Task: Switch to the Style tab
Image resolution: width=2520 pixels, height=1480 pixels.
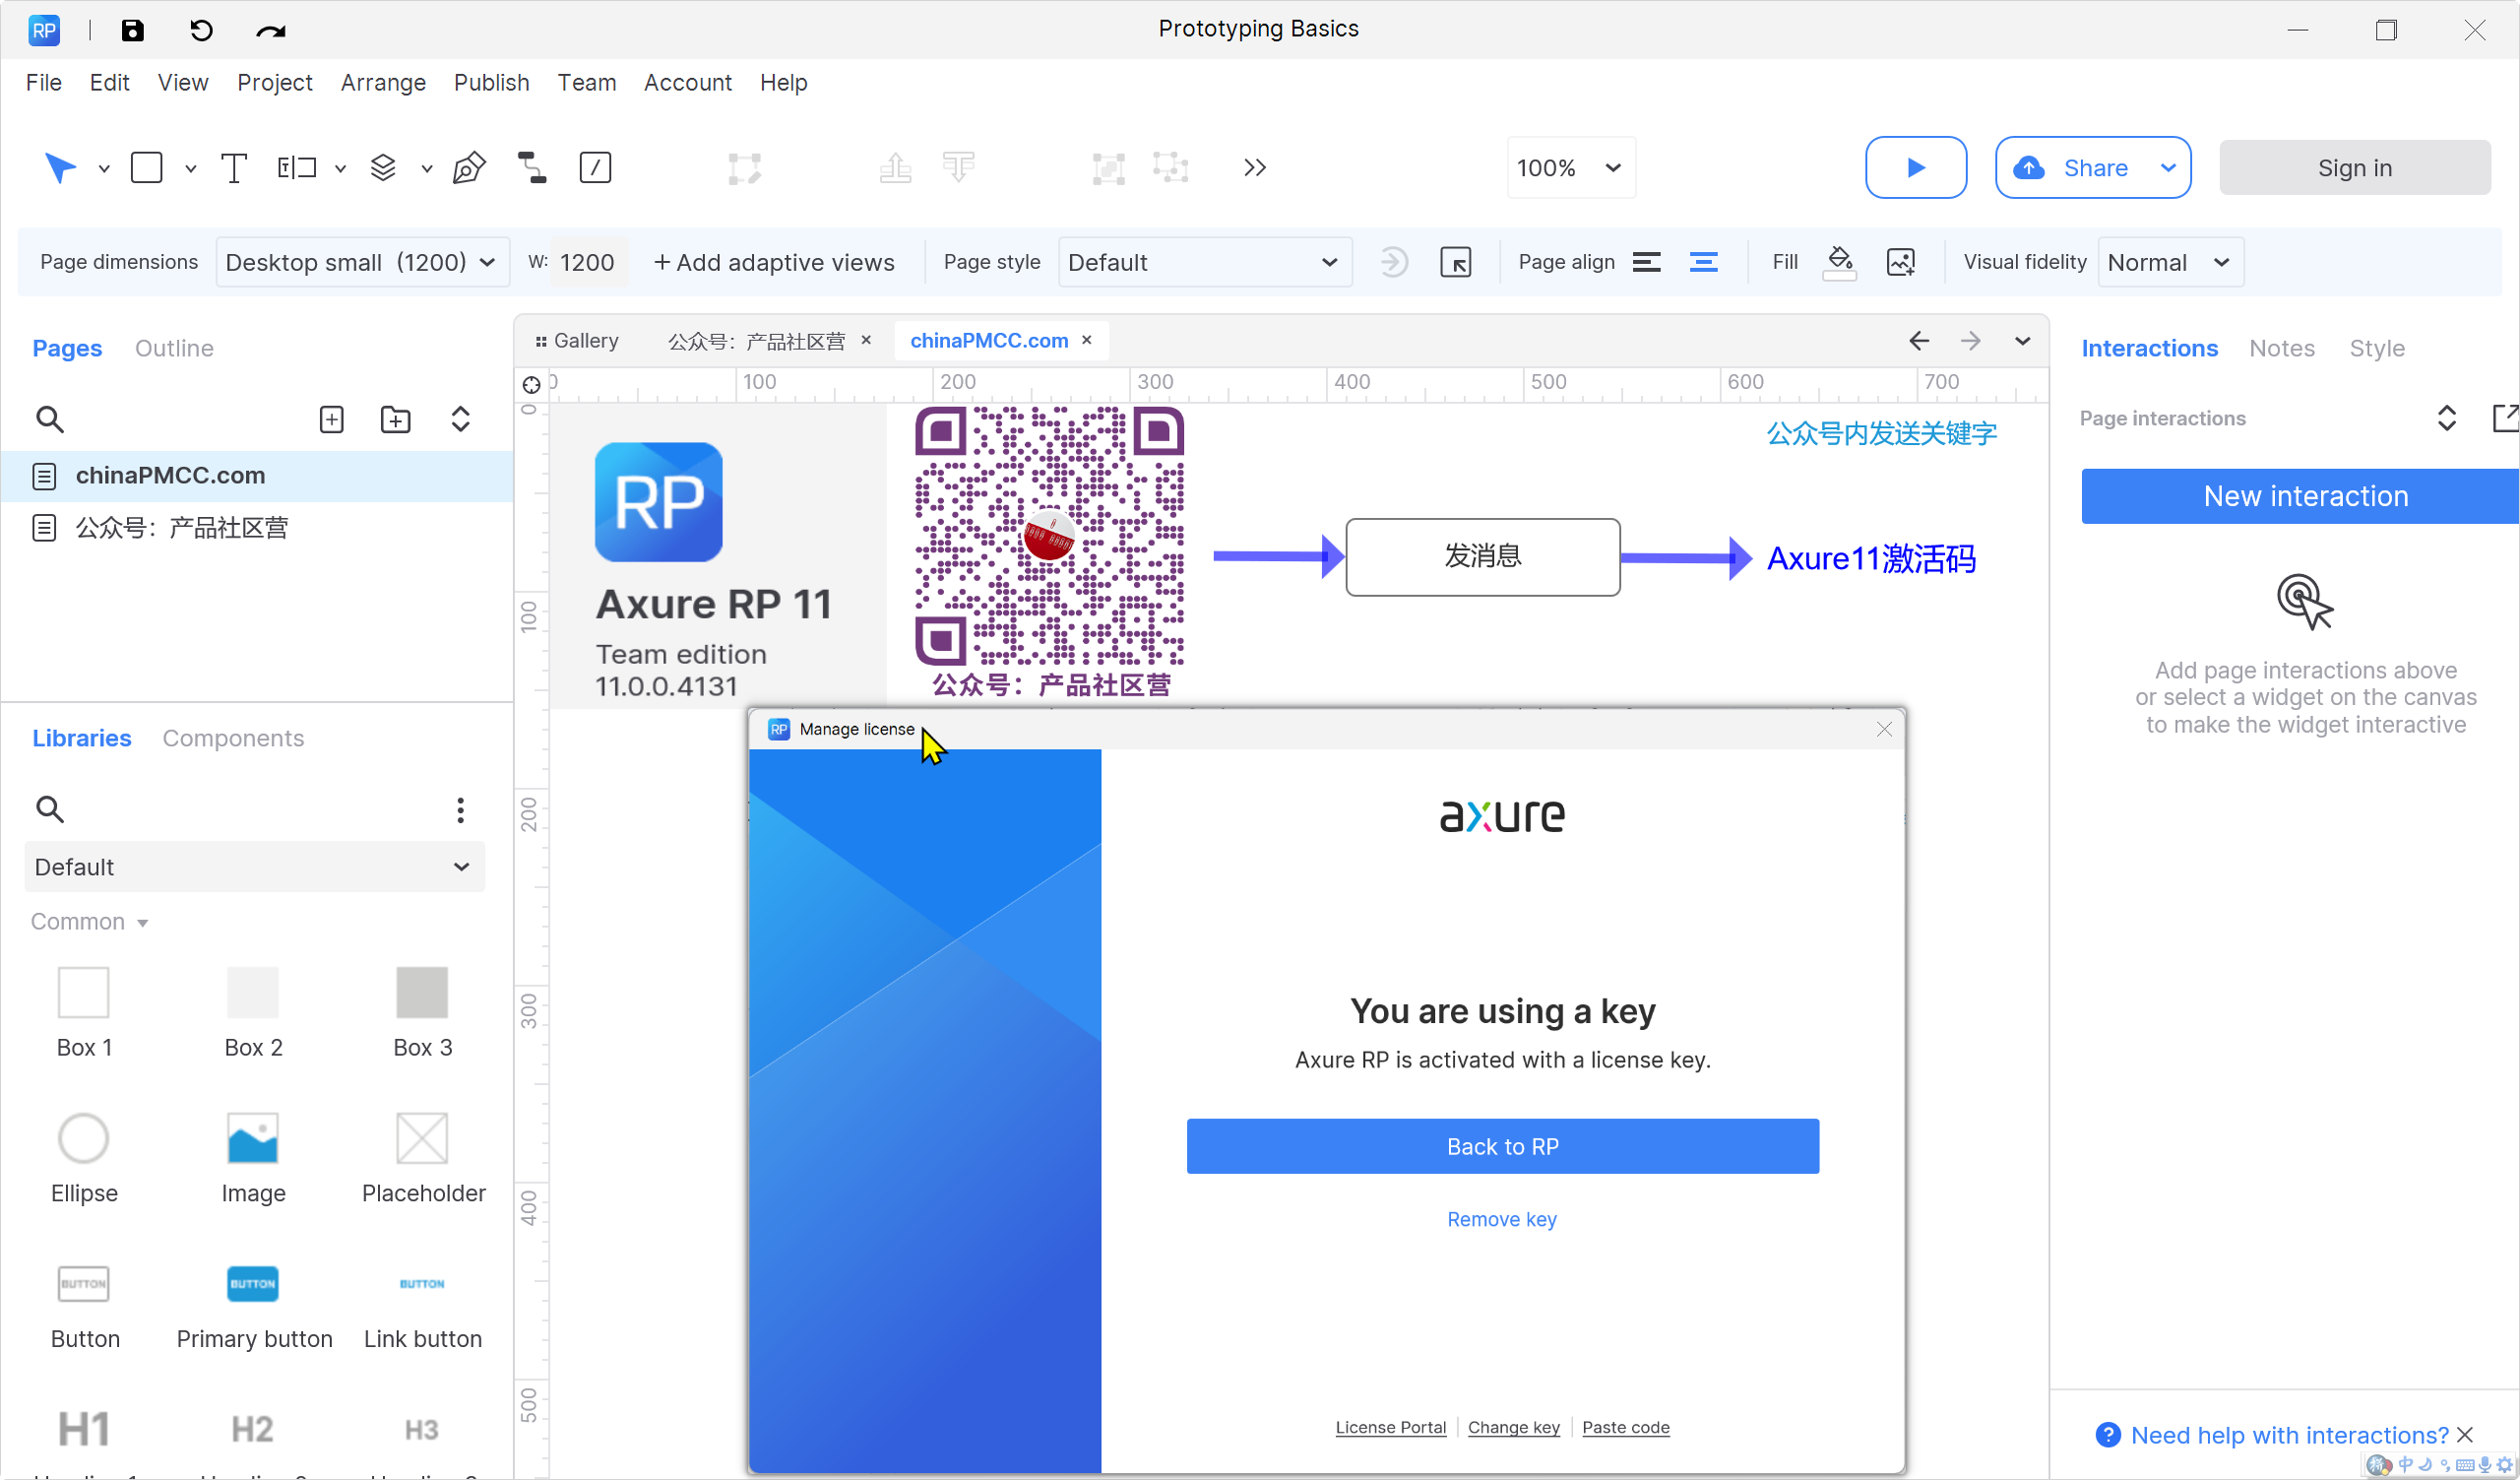Action: pos(2376,348)
